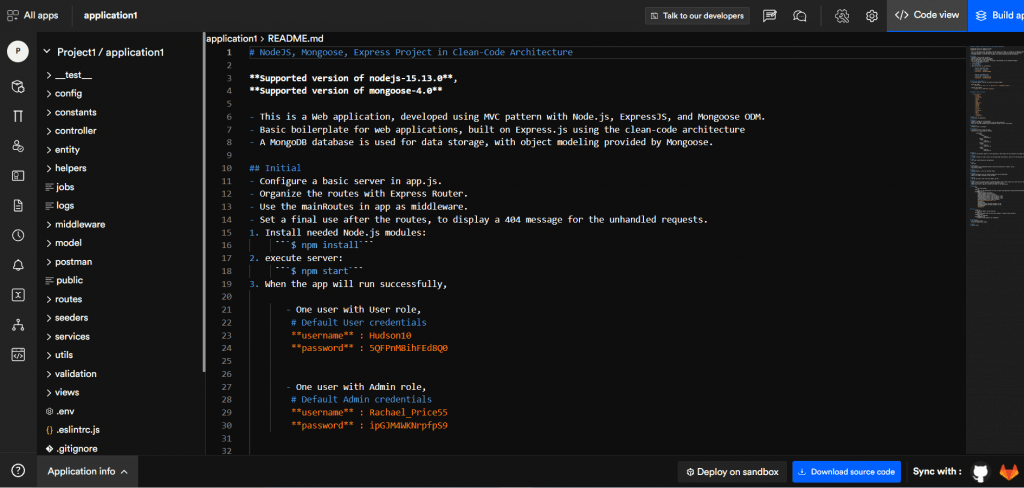Open the cube model icon in sidebar
Screen dimensions: 1024x488
click(18, 87)
